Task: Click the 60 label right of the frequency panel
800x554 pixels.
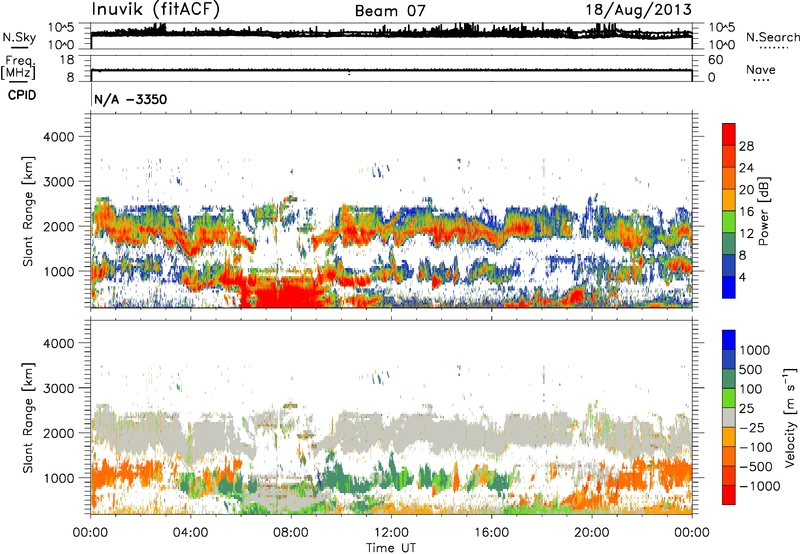Action: click(715, 60)
